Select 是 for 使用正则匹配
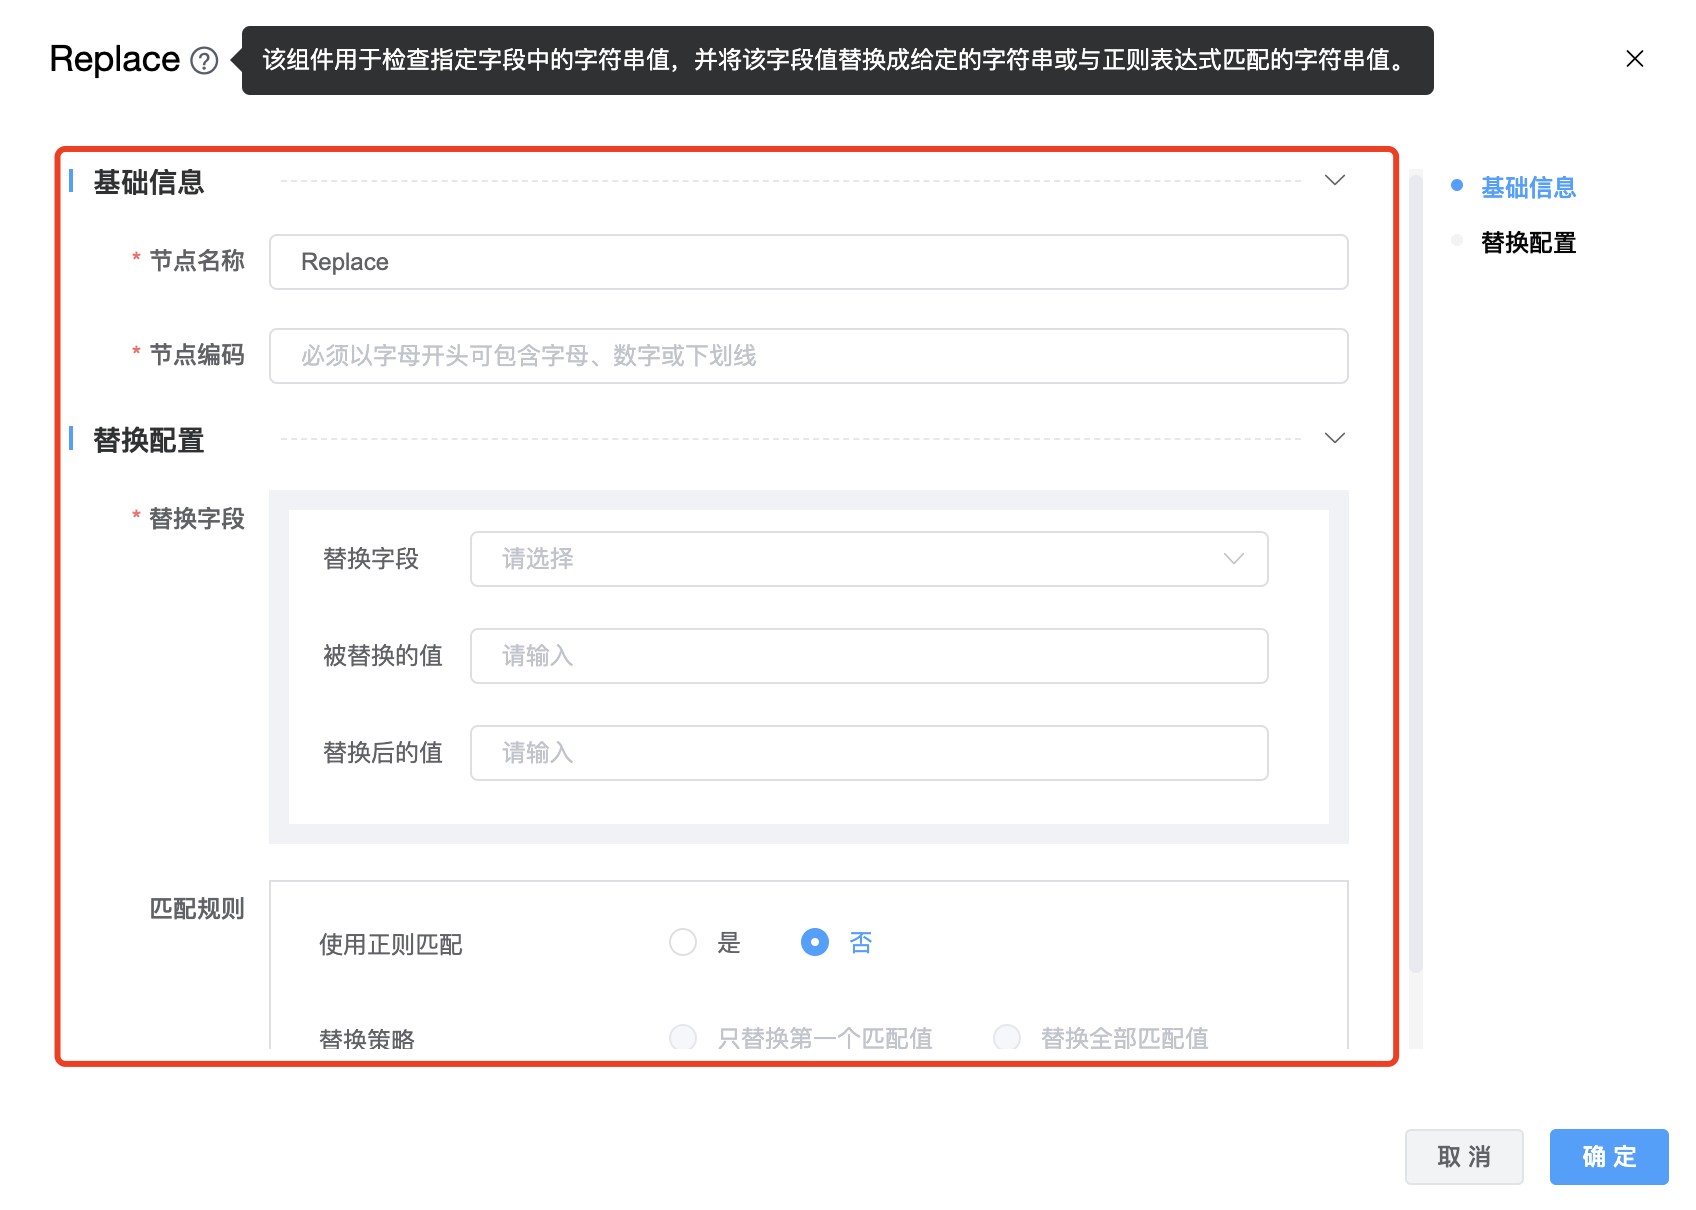The height and width of the screenshot is (1210, 1696). (683, 942)
